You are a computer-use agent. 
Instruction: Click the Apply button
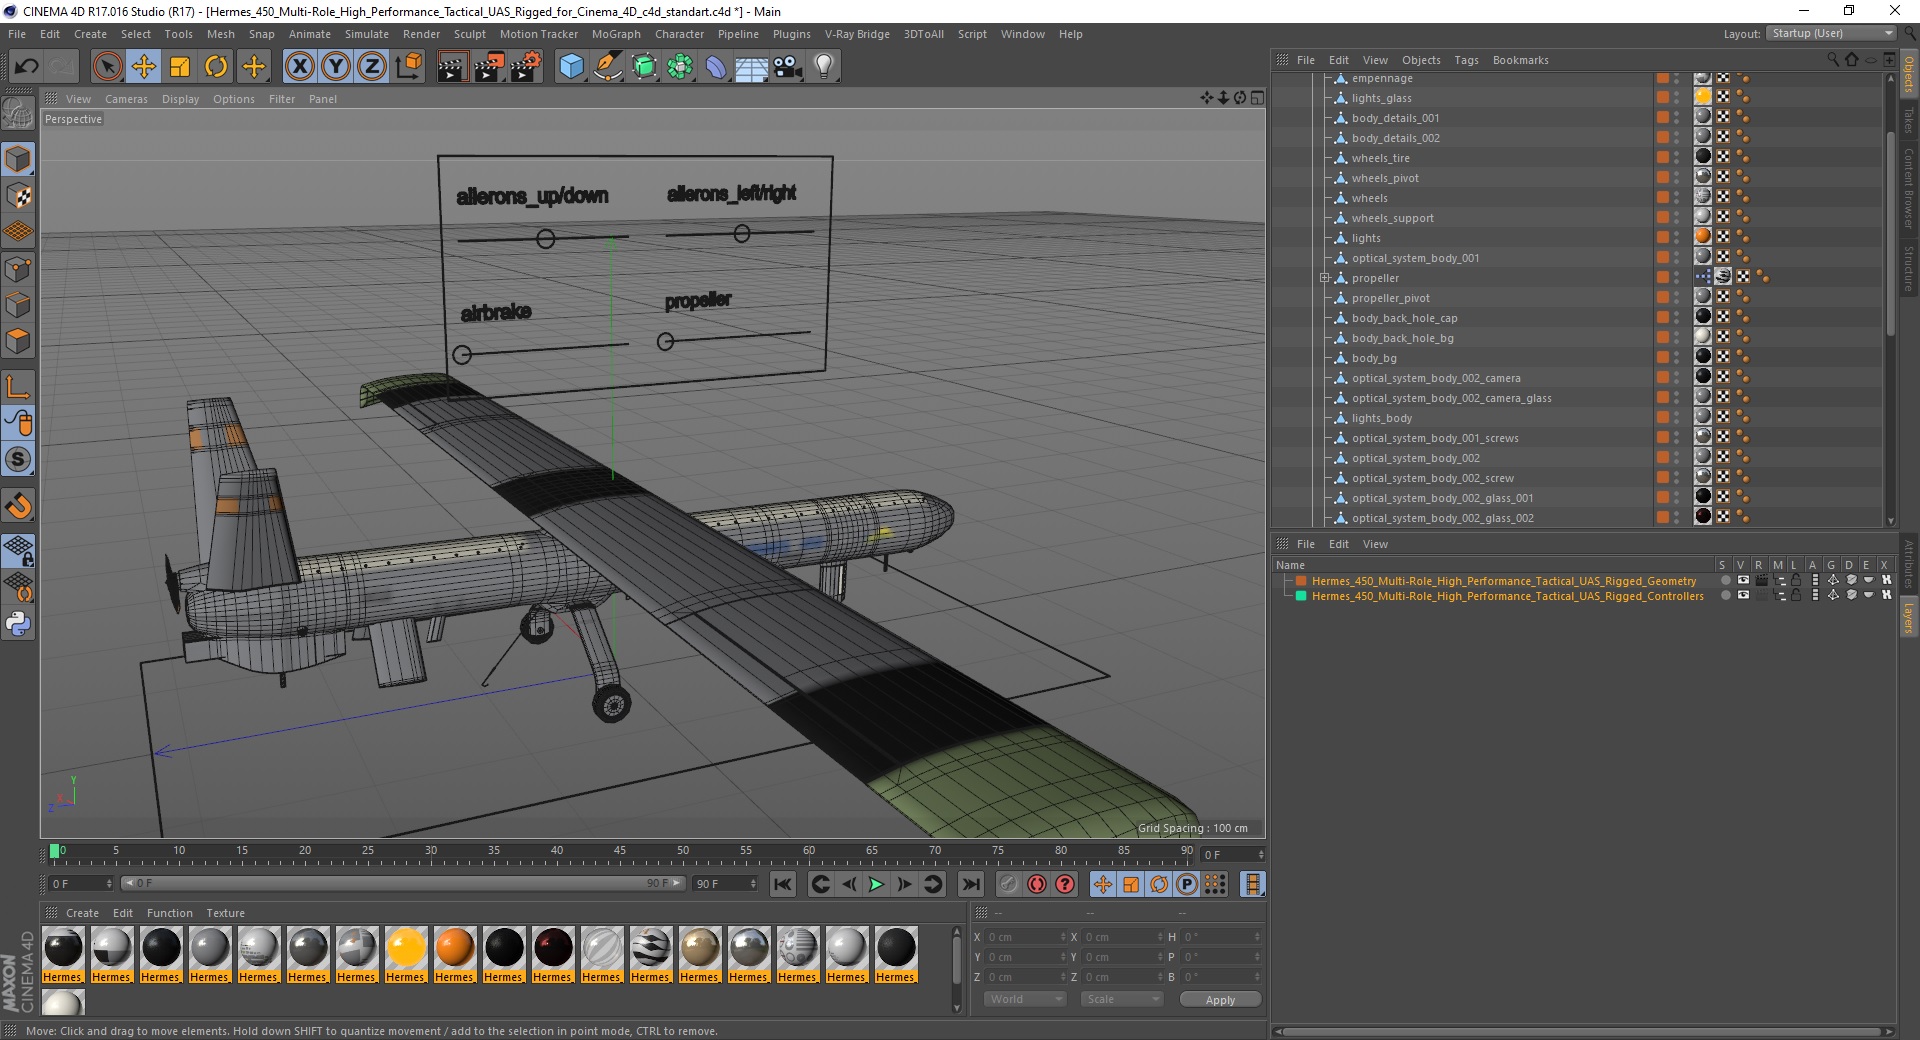1220,1000
